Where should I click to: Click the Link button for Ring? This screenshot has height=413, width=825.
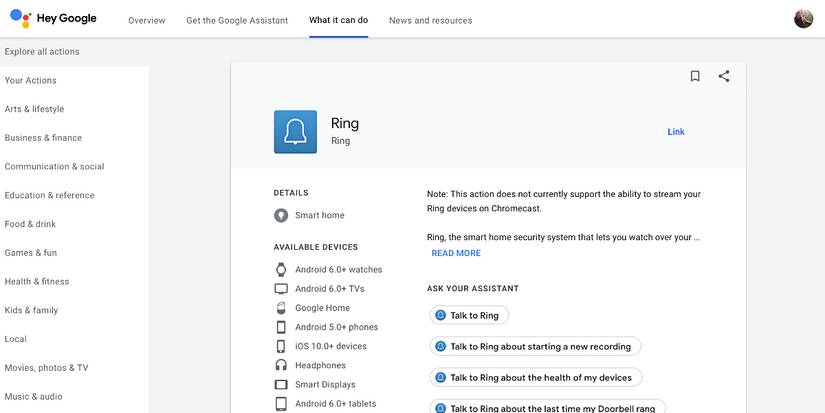tap(676, 132)
